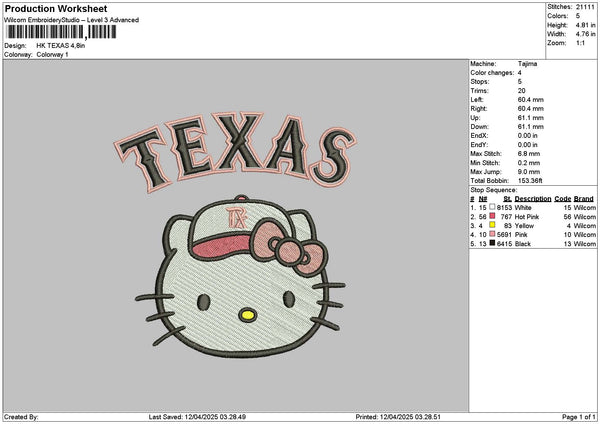Pick the Yellow thread swatch
This screenshot has height=424, width=600.
[492, 225]
